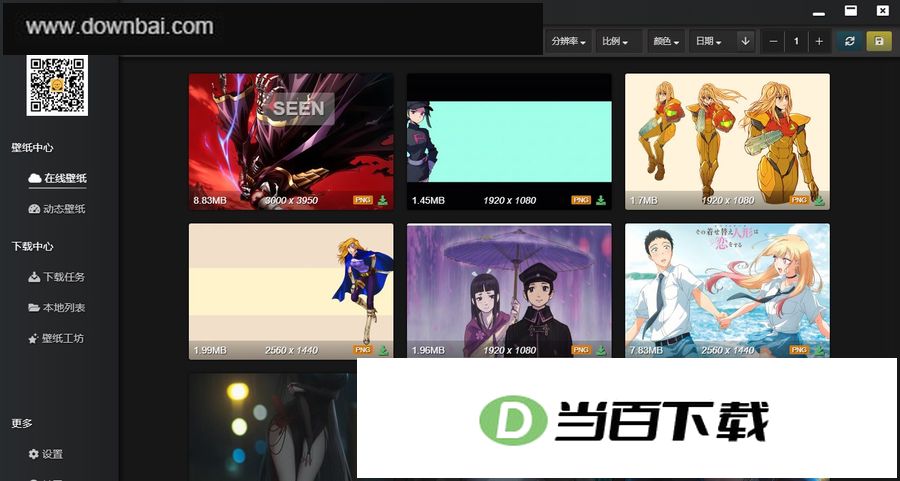
Task: Click the 1.7MB file size label
Action: 643,200
